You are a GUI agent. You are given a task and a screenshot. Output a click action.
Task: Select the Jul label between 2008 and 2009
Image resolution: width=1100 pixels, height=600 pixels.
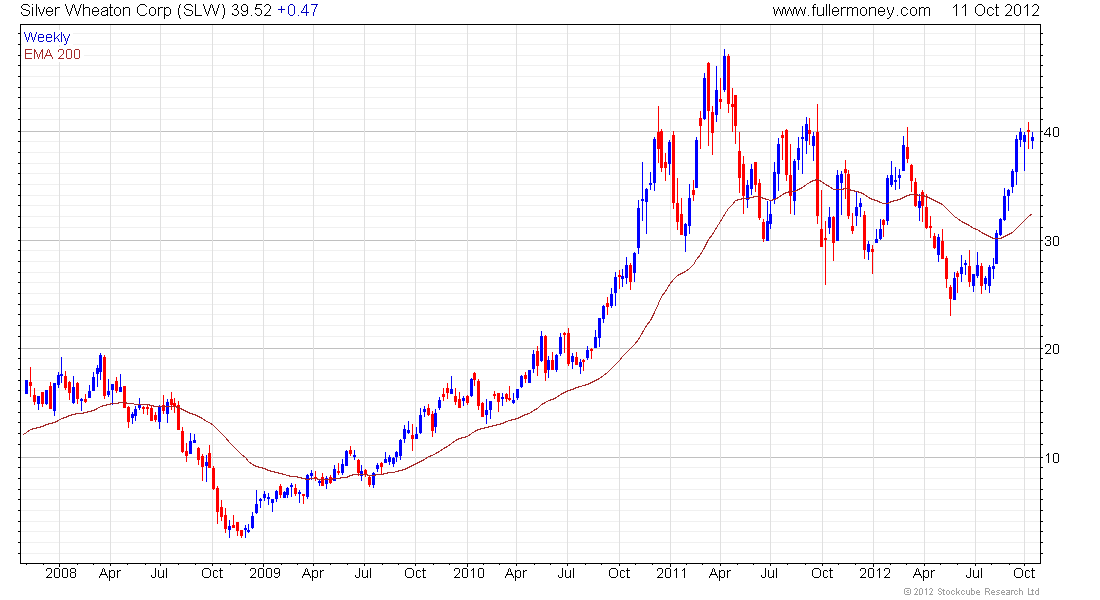click(160, 573)
